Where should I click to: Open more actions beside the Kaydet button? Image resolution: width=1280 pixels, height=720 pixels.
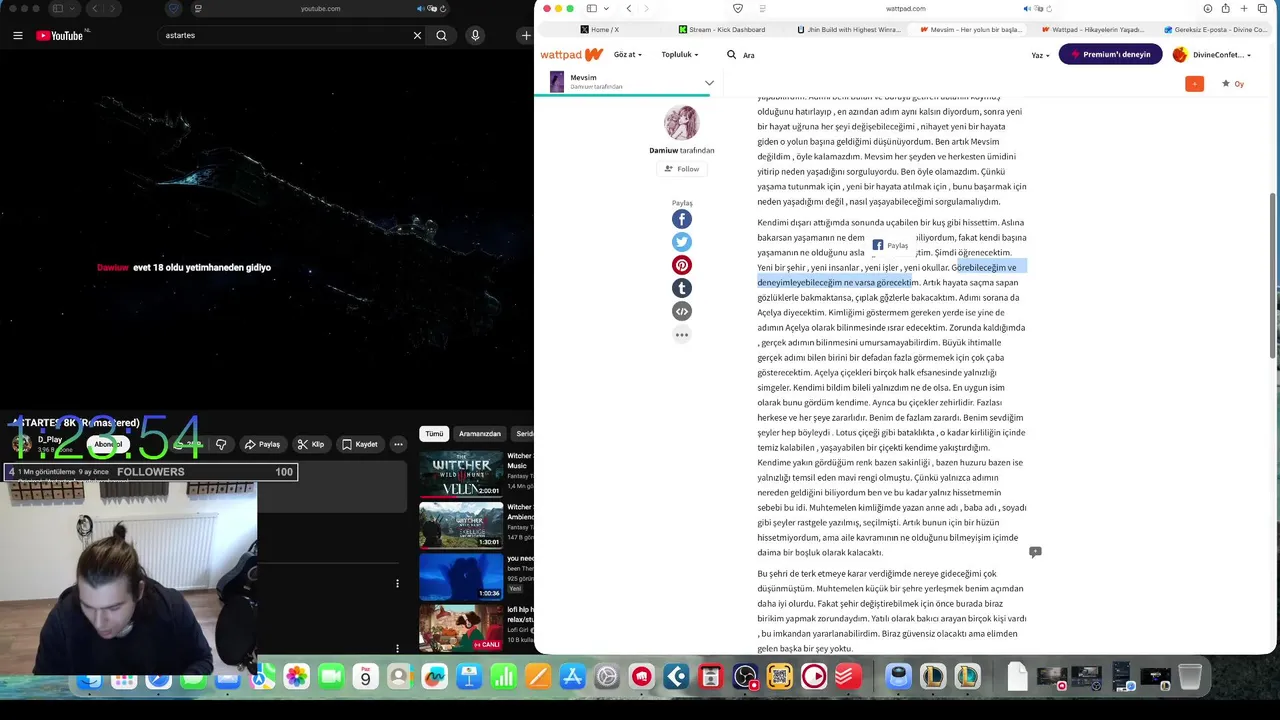[x=398, y=444]
